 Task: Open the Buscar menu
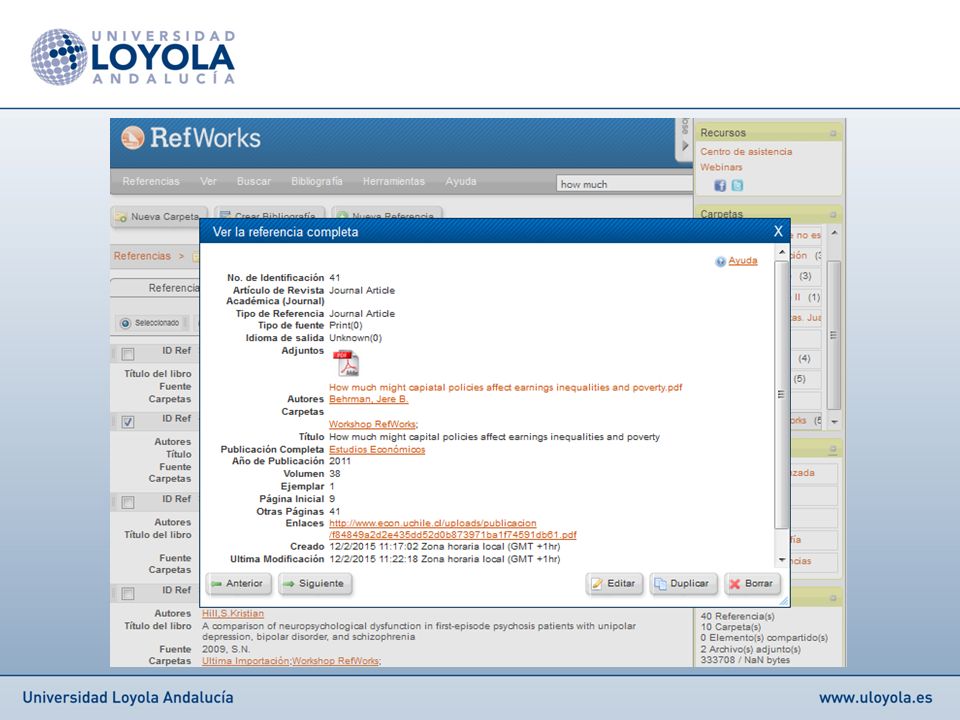coord(253,181)
